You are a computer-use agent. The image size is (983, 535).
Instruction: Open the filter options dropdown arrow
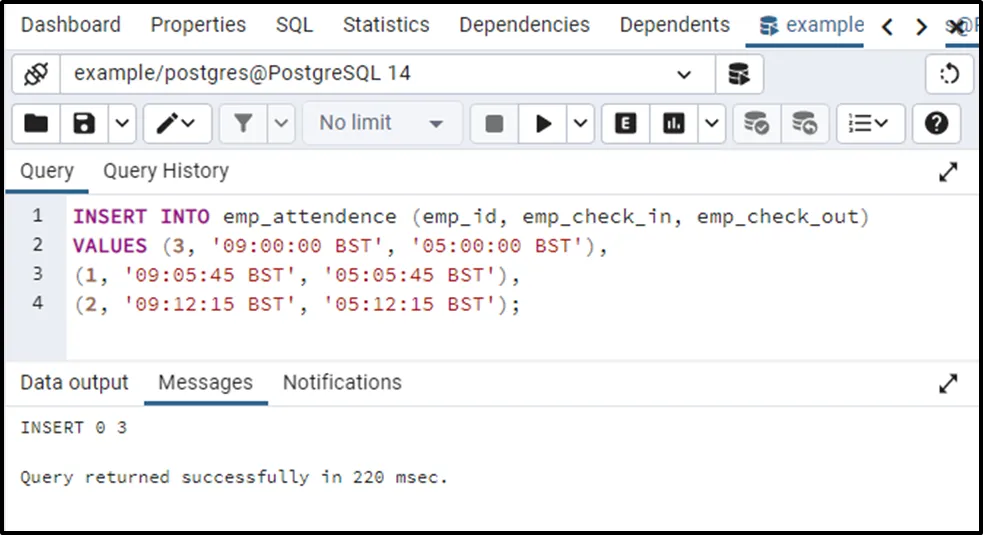click(281, 123)
